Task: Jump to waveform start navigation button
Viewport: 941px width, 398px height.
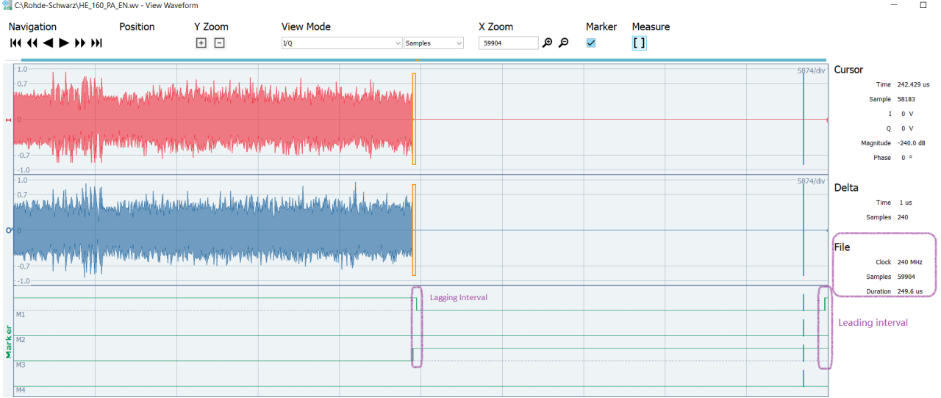Action: click(15, 43)
